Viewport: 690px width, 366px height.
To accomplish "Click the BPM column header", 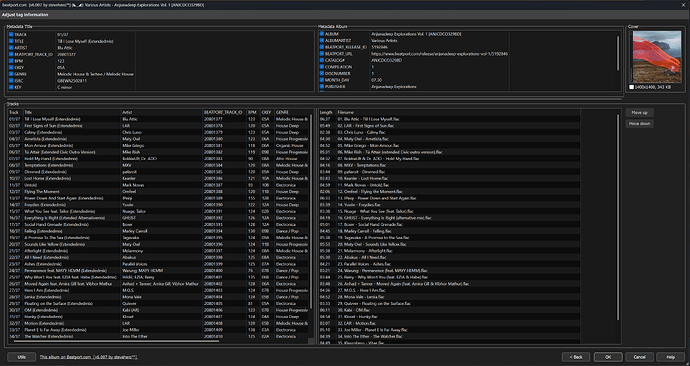I will 253,112.
